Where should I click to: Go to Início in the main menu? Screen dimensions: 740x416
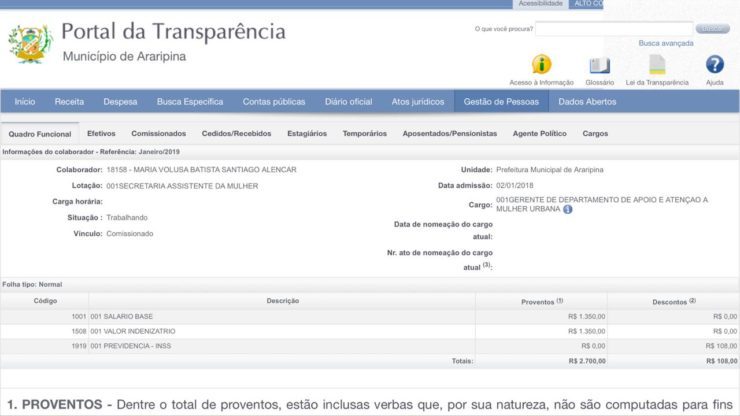(x=25, y=102)
